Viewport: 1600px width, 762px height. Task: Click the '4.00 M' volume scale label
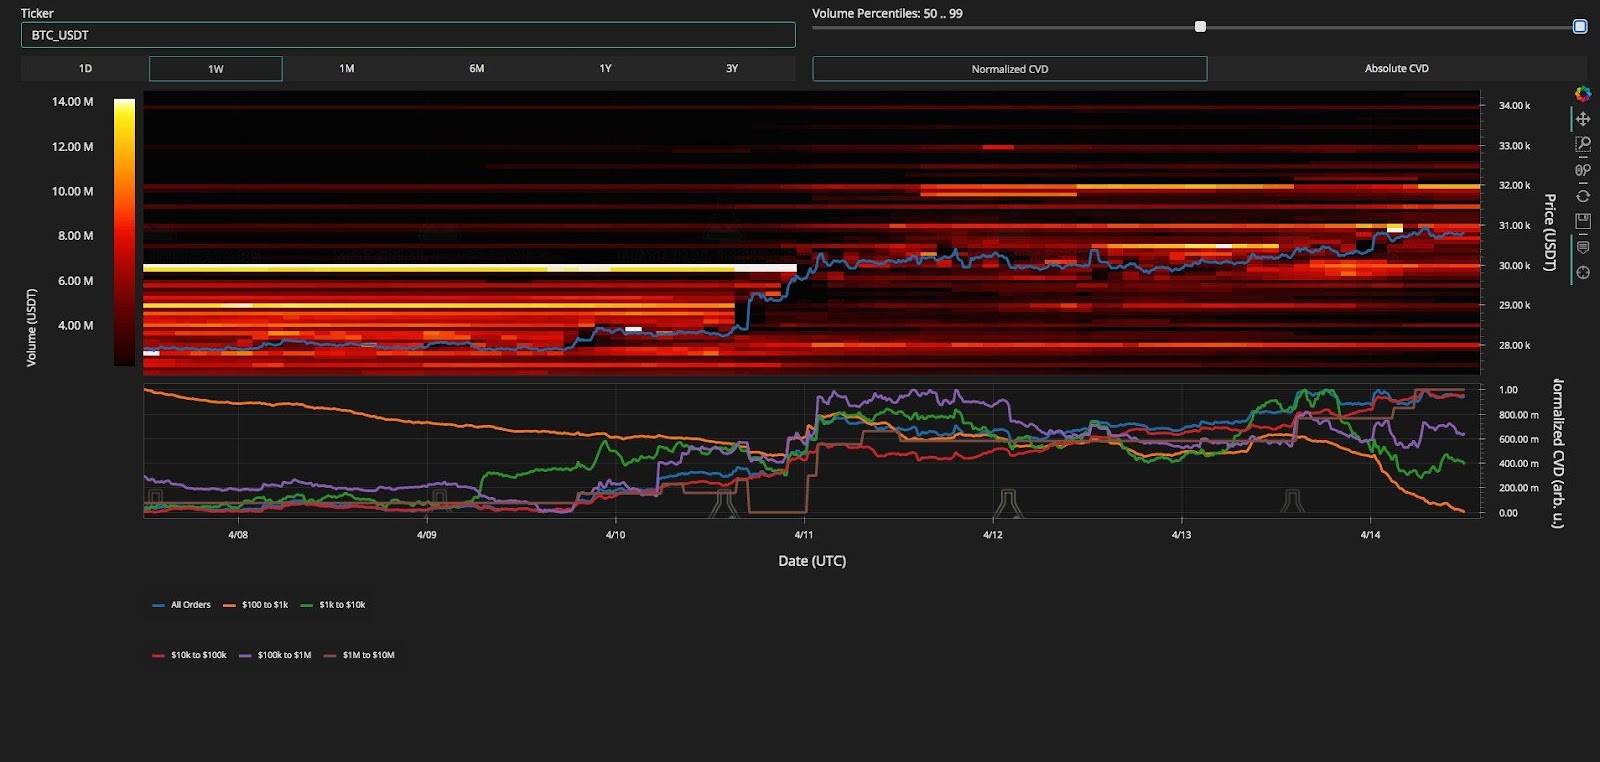76,326
